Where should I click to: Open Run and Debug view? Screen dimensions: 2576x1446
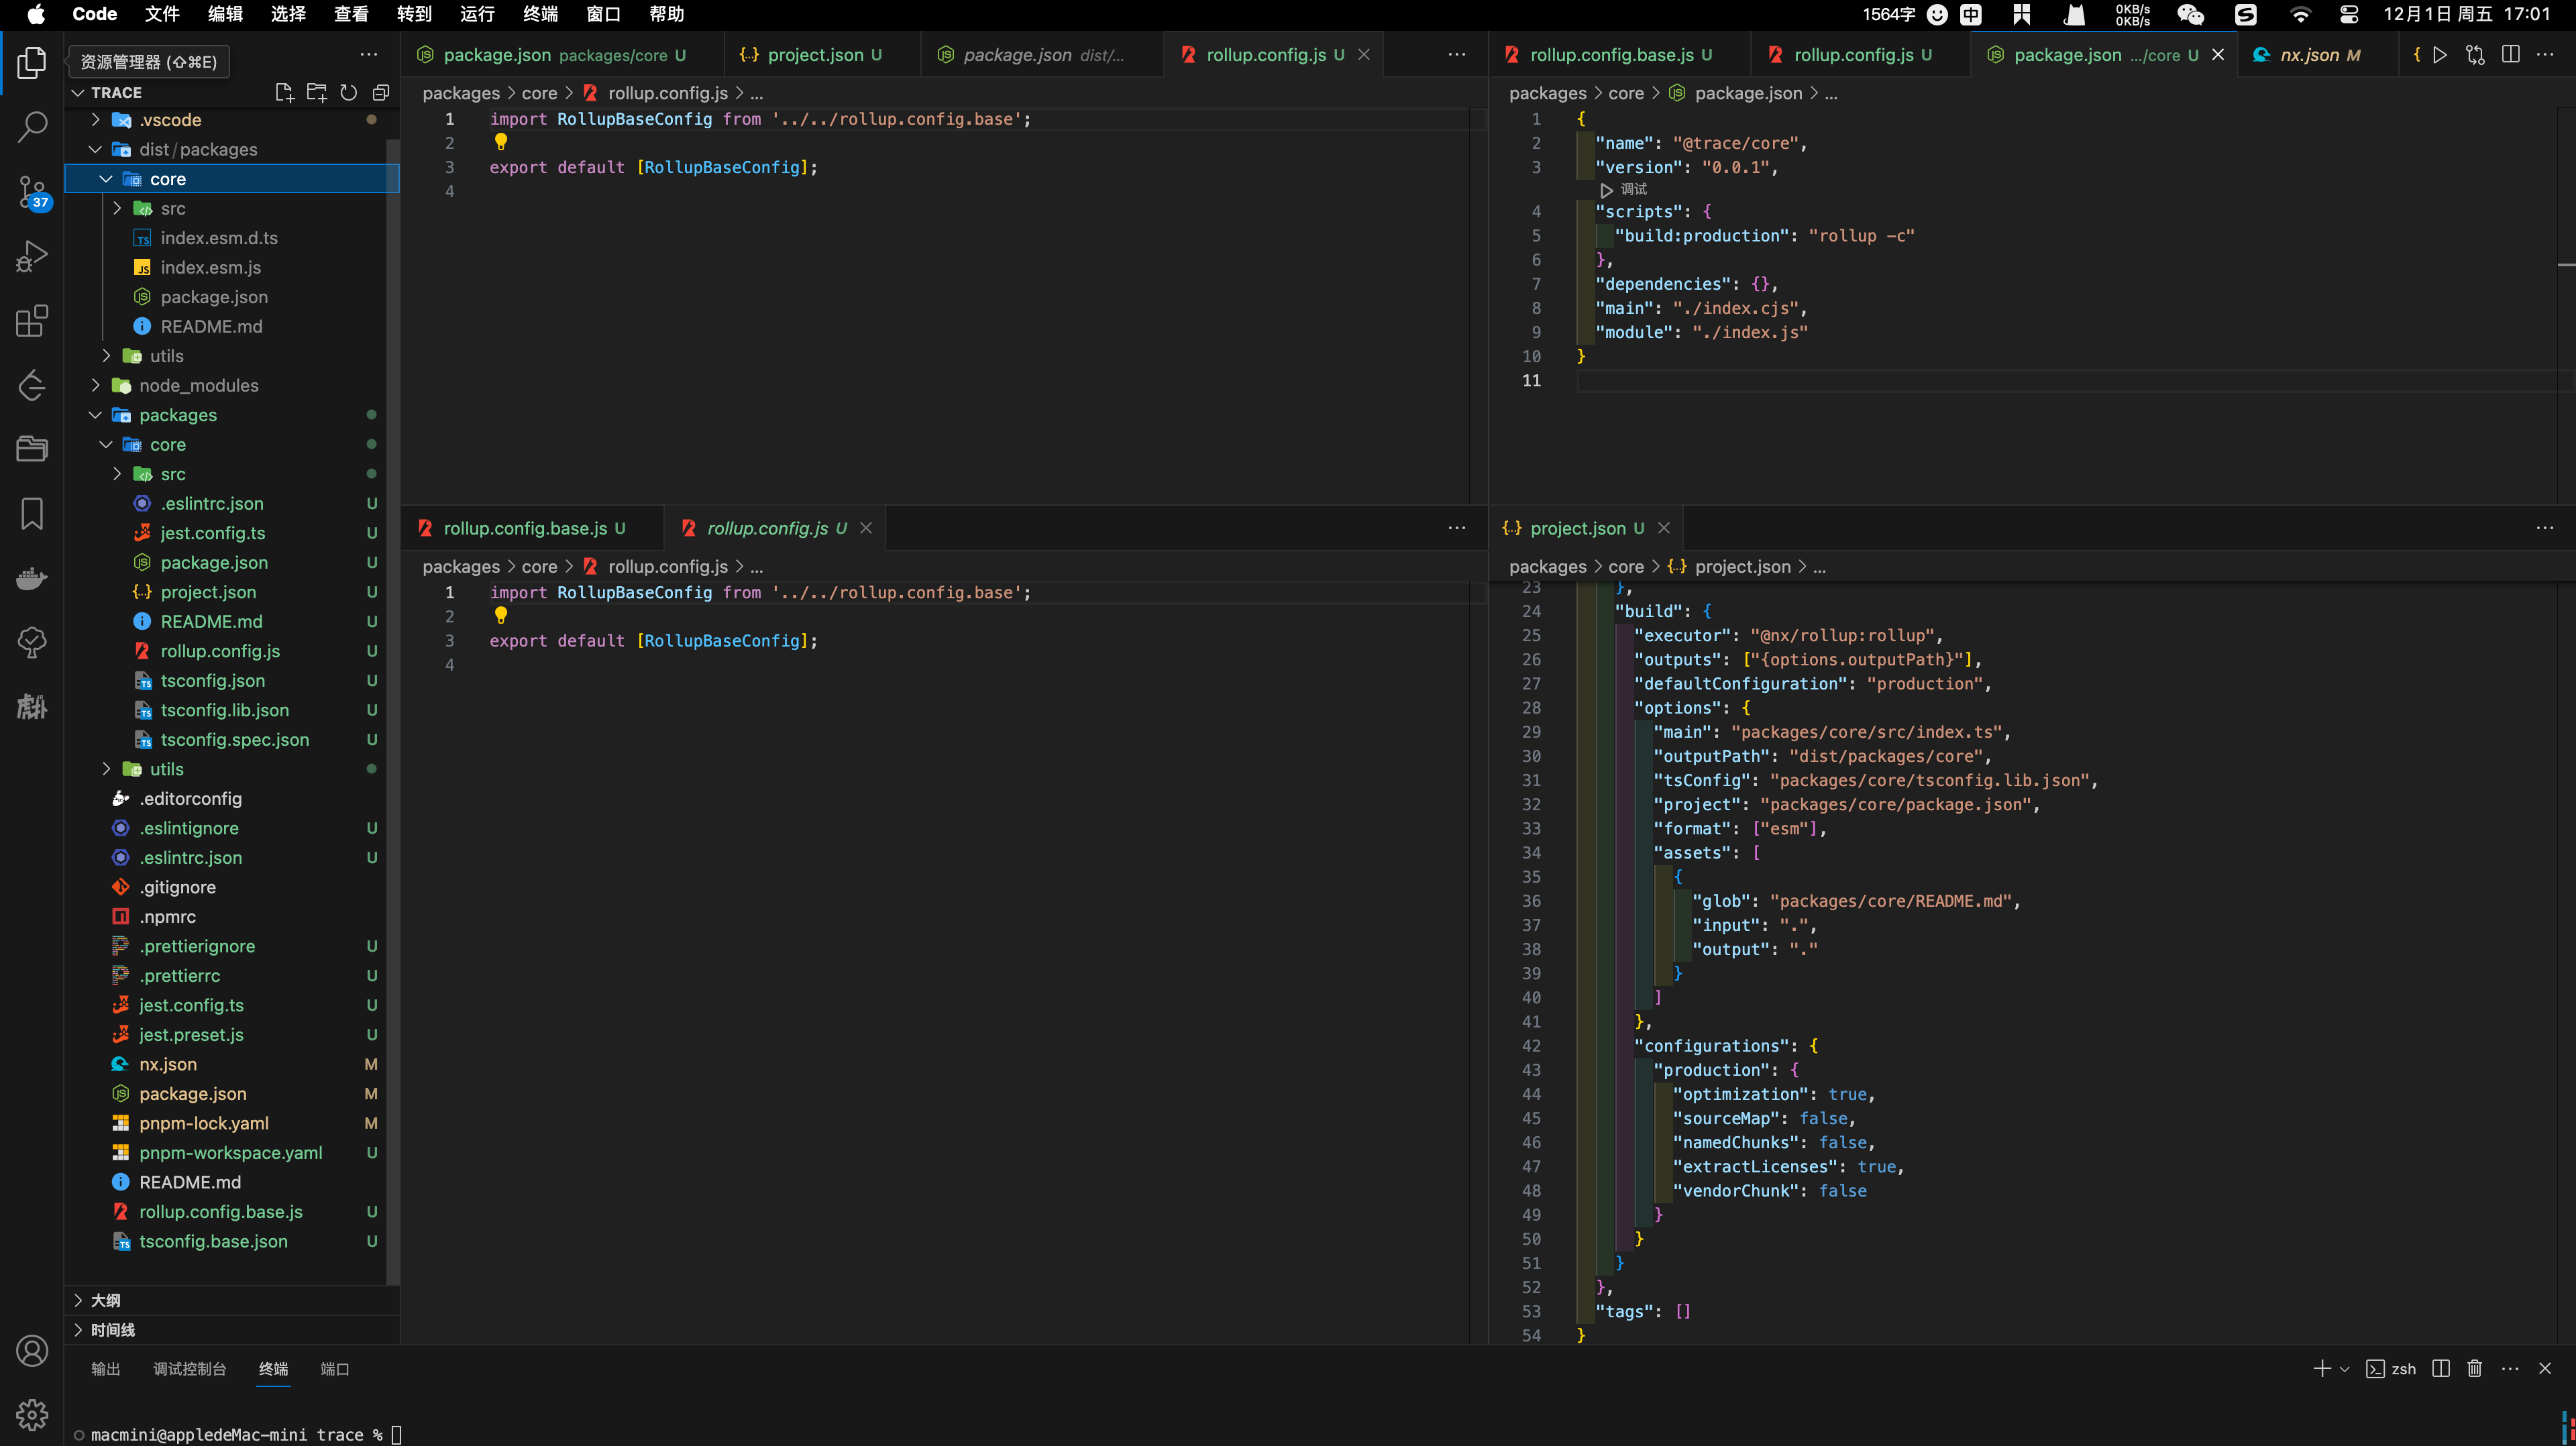pyautogui.click(x=32, y=256)
